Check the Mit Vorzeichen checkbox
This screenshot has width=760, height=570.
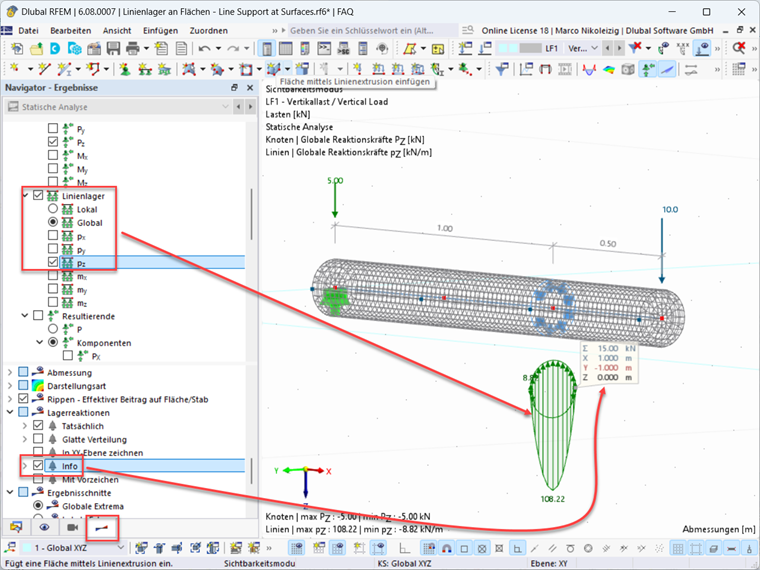click(38, 479)
